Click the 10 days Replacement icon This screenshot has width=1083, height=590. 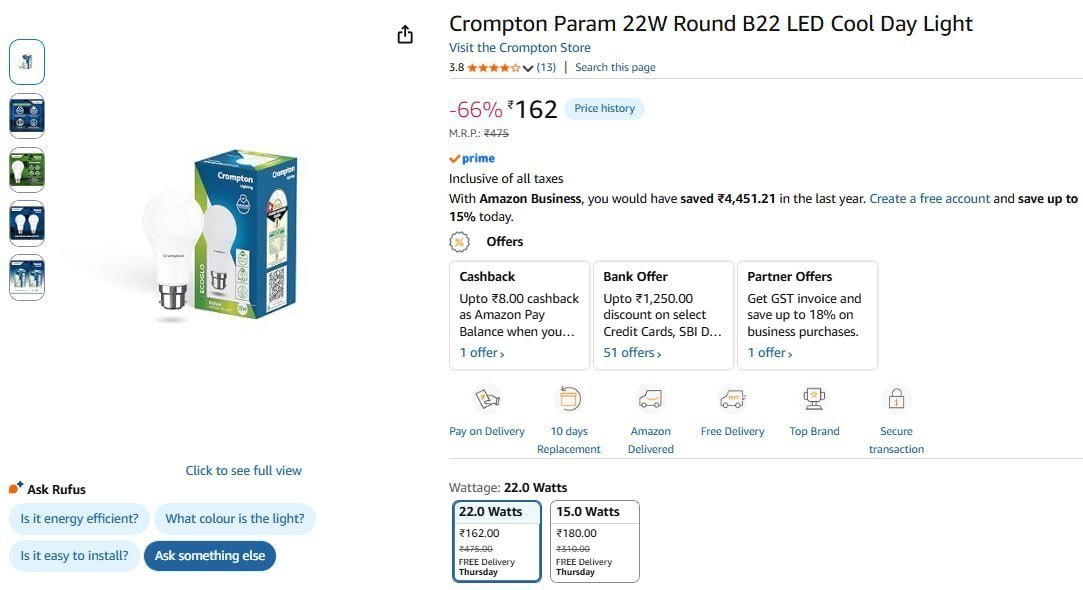[568, 399]
